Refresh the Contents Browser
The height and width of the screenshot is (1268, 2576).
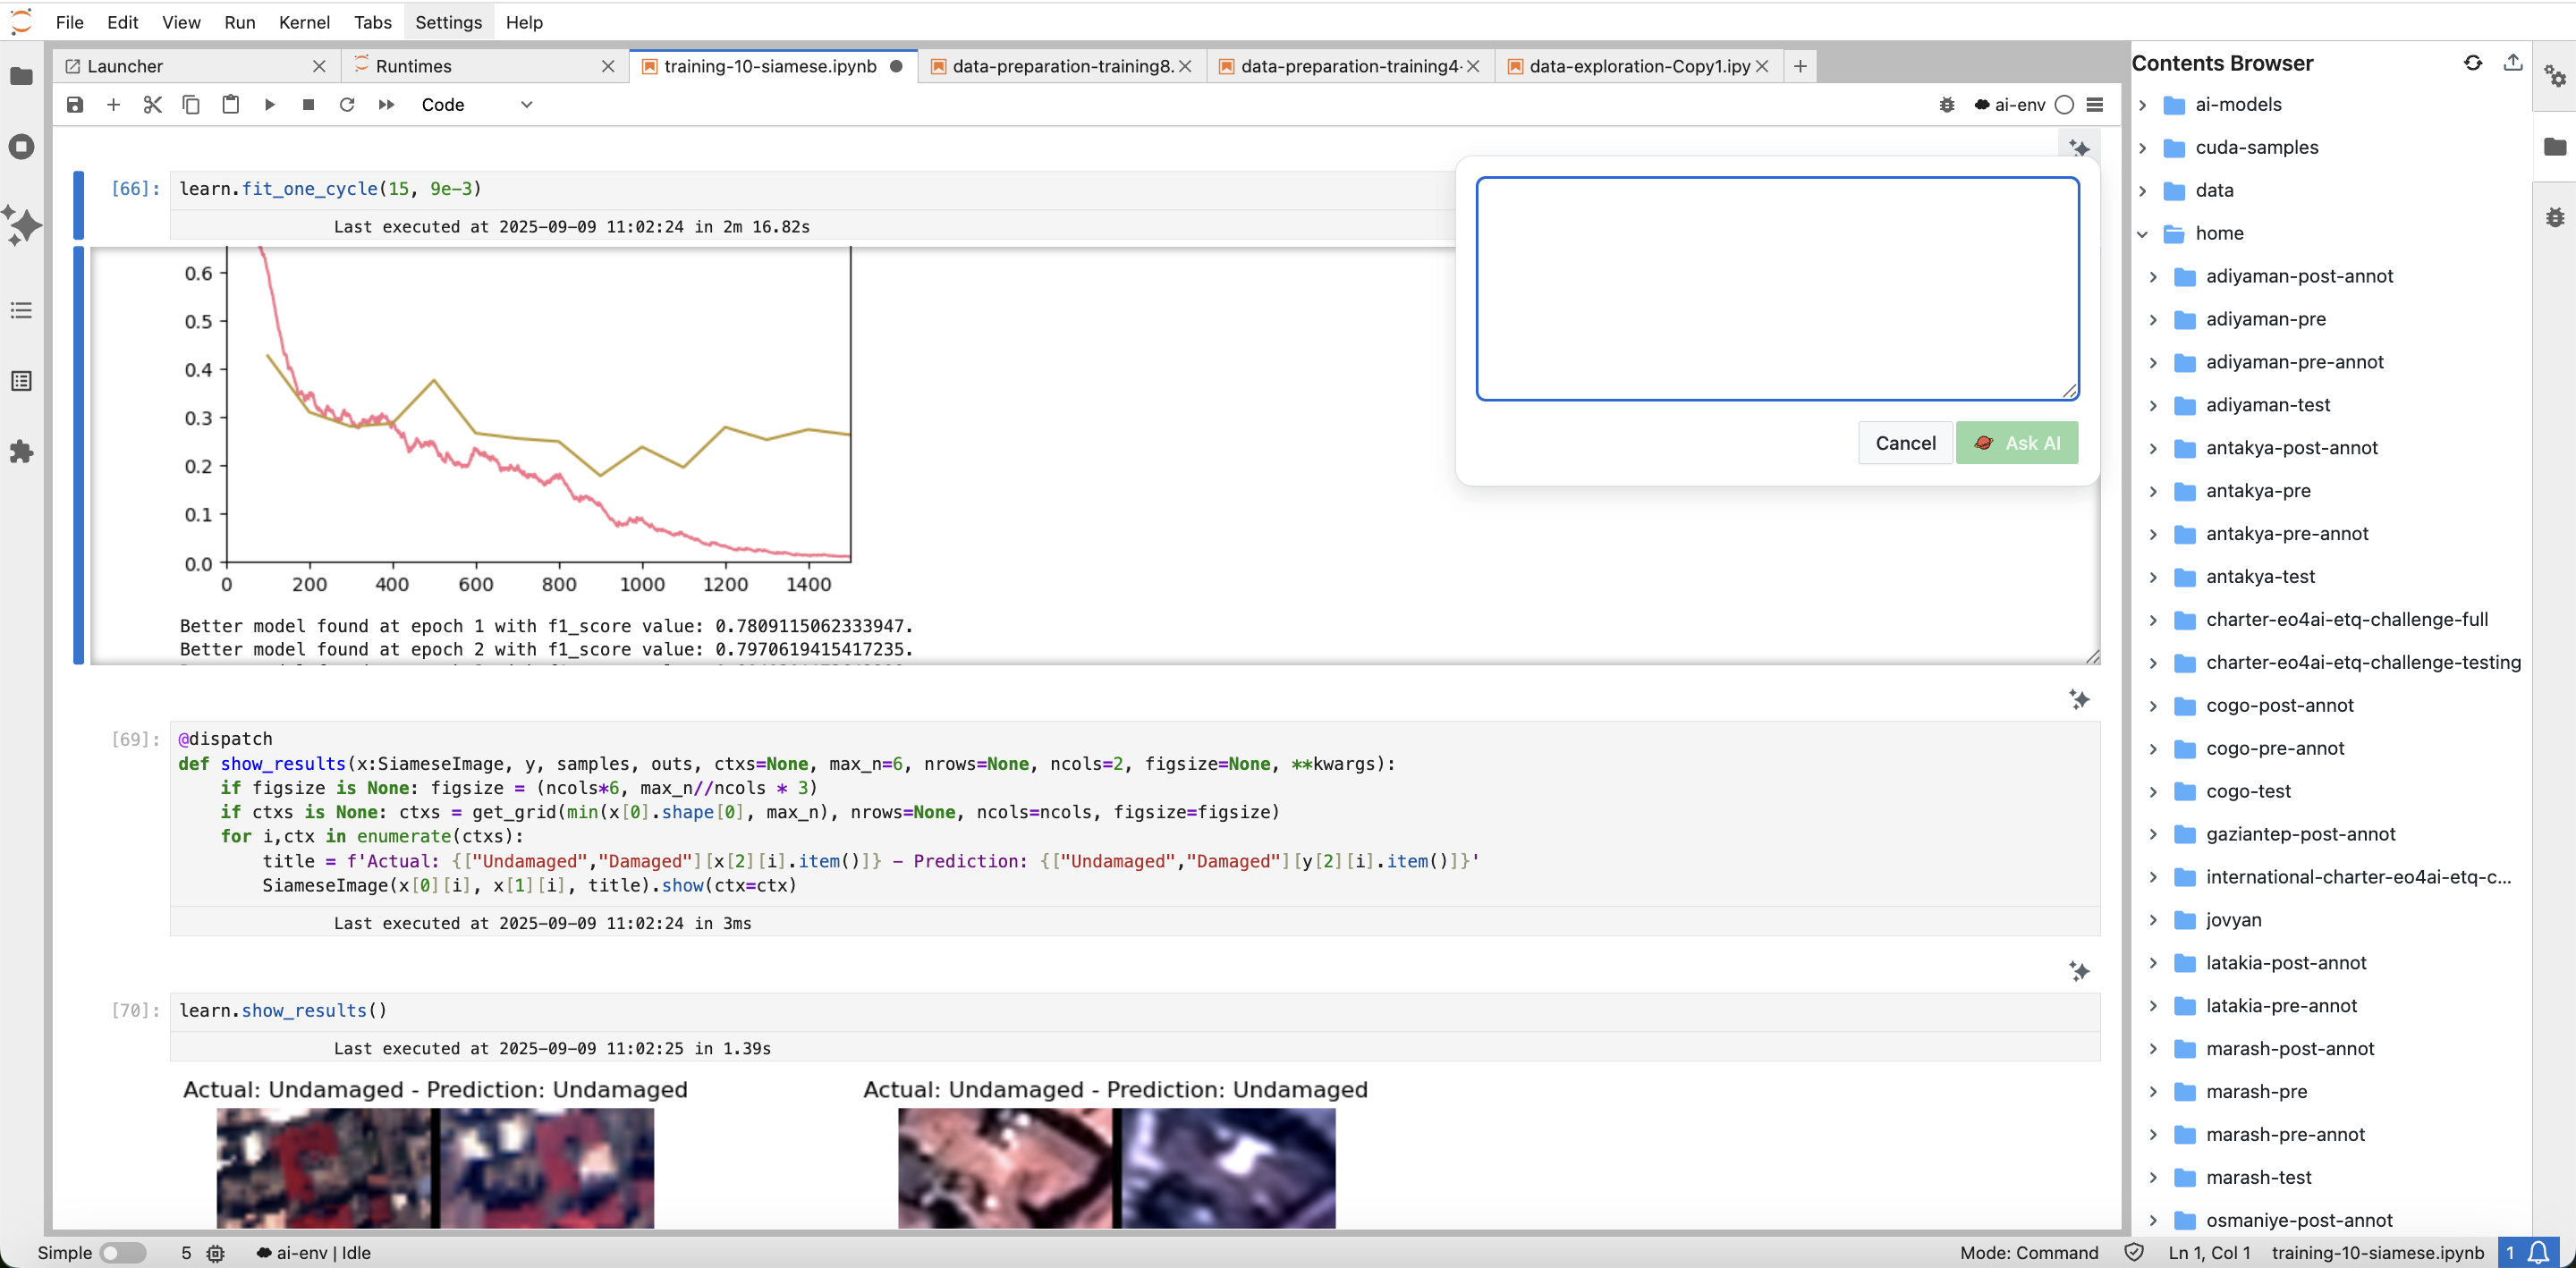[2472, 63]
